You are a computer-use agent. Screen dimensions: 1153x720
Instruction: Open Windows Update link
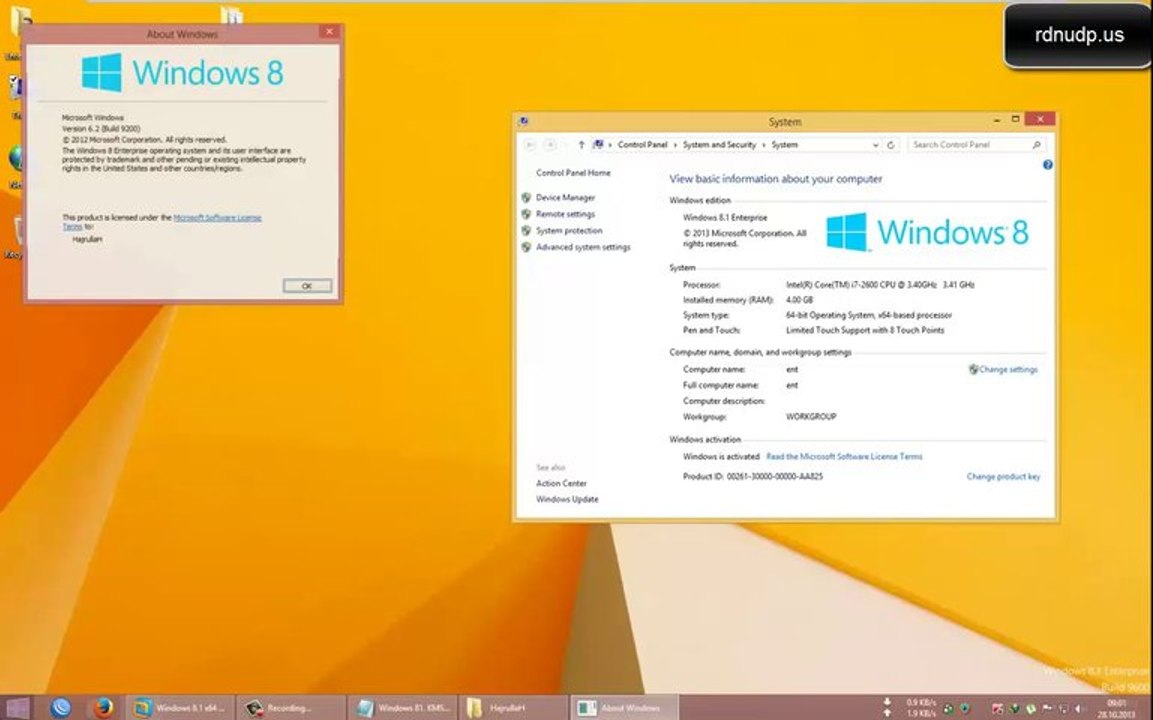pos(567,499)
